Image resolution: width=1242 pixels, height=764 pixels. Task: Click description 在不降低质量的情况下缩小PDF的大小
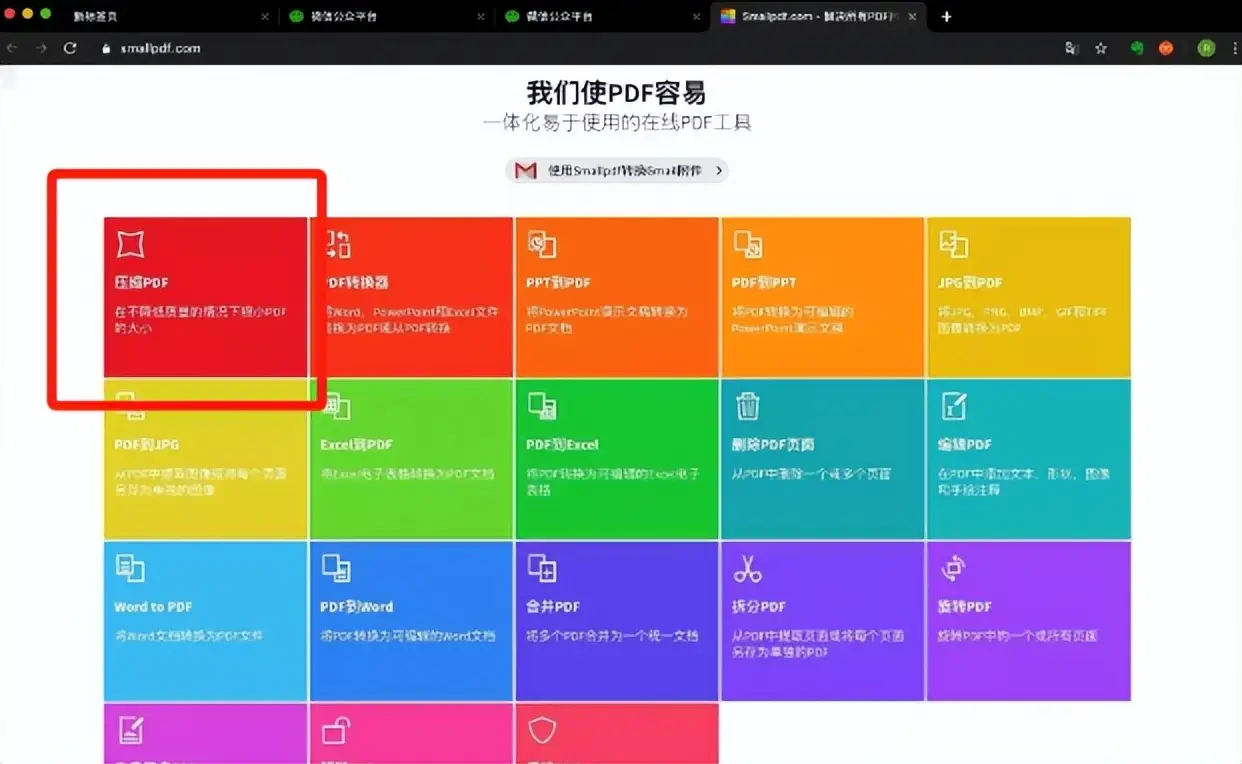click(x=201, y=320)
